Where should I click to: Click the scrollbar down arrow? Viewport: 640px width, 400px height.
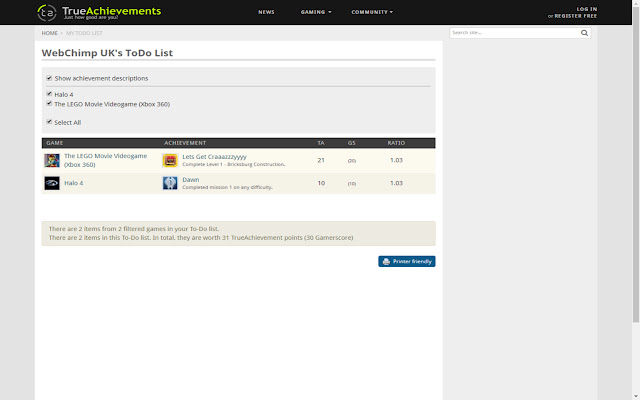click(636, 397)
